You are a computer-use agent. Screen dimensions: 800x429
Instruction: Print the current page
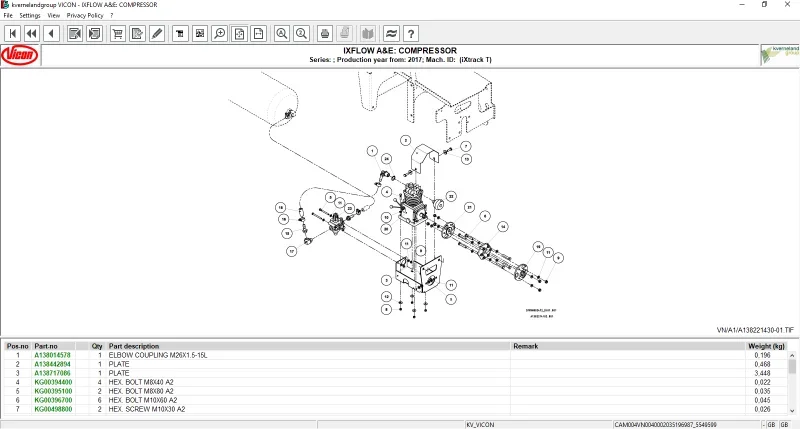click(x=325, y=34)
